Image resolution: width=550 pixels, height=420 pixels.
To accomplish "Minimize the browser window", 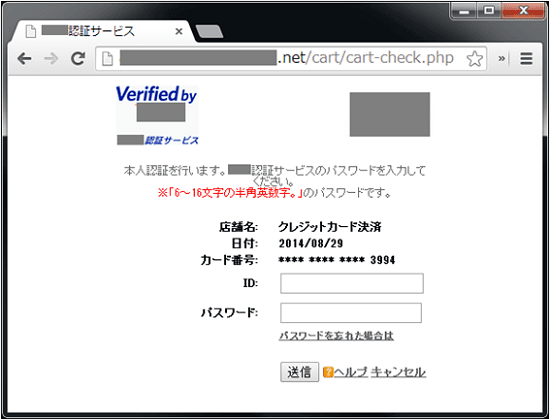I will pyautogui.click(x=464, y=12).
